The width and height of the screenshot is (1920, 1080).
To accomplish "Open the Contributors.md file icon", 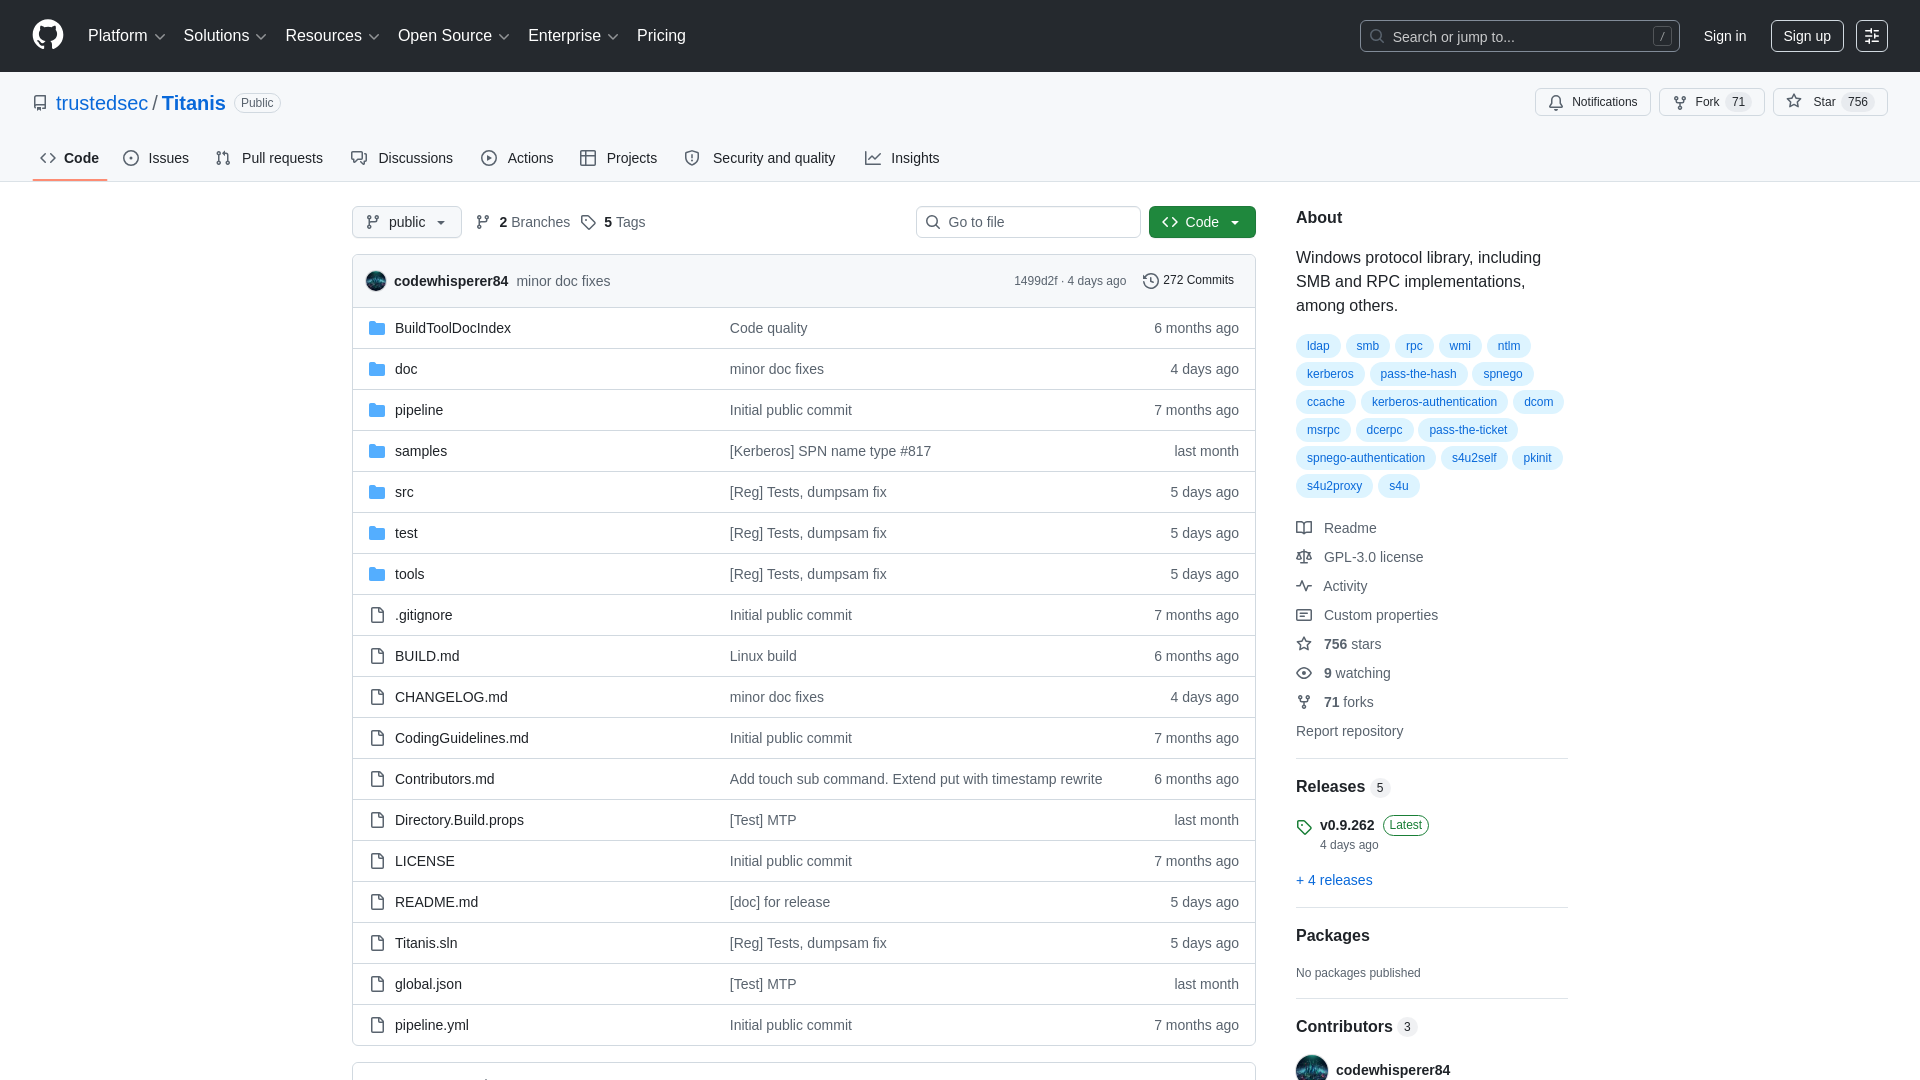I will 377,779.
